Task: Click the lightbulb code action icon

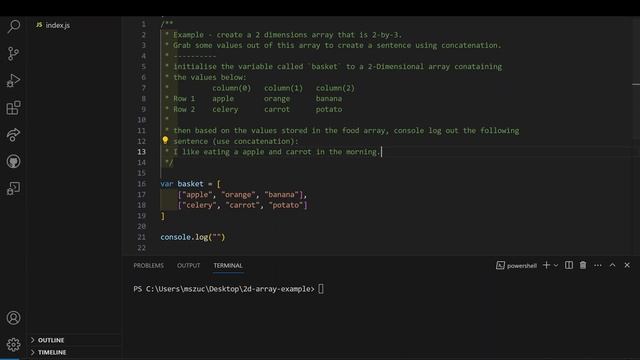Action: coord(165,140)
